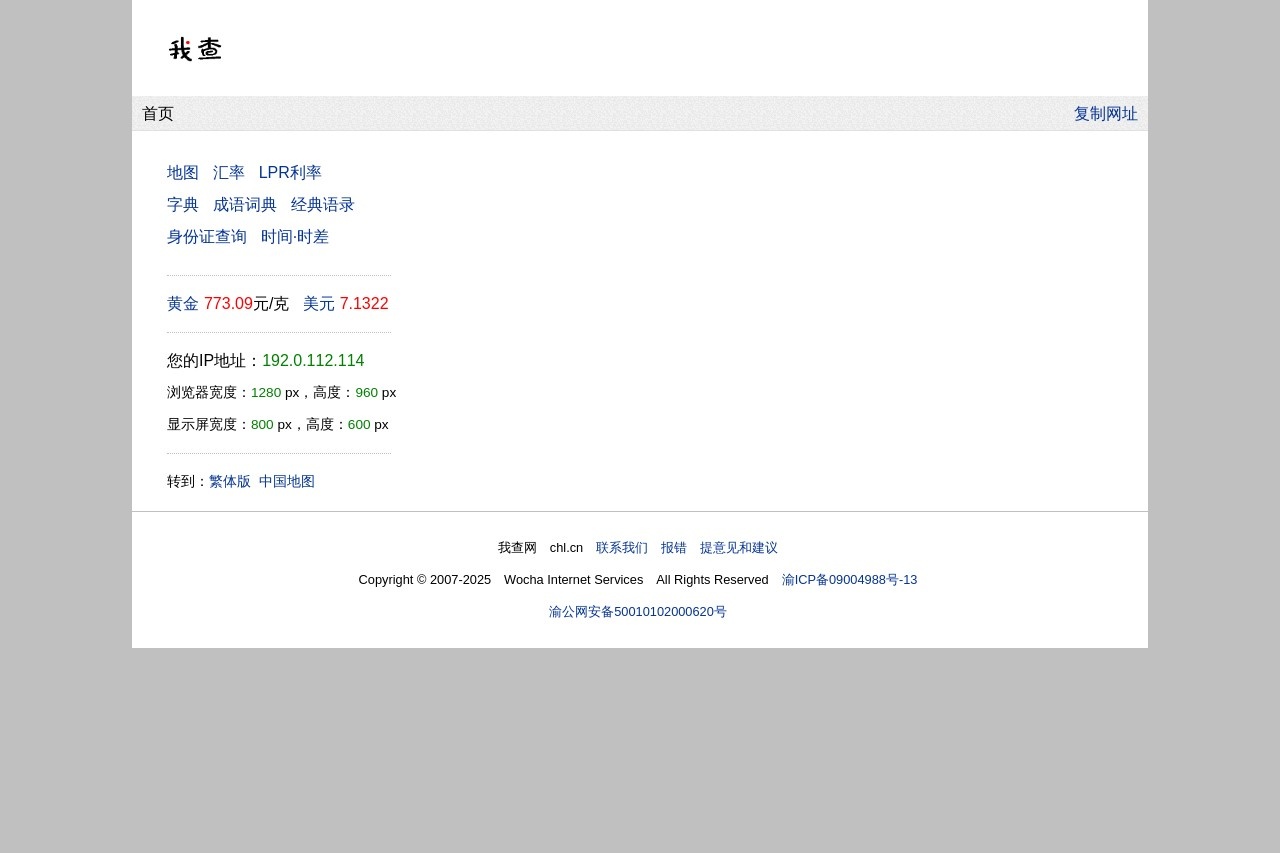Click the 美元 dollar rate link
Viewport: 1280px width, 853px height.
(319, 304)
